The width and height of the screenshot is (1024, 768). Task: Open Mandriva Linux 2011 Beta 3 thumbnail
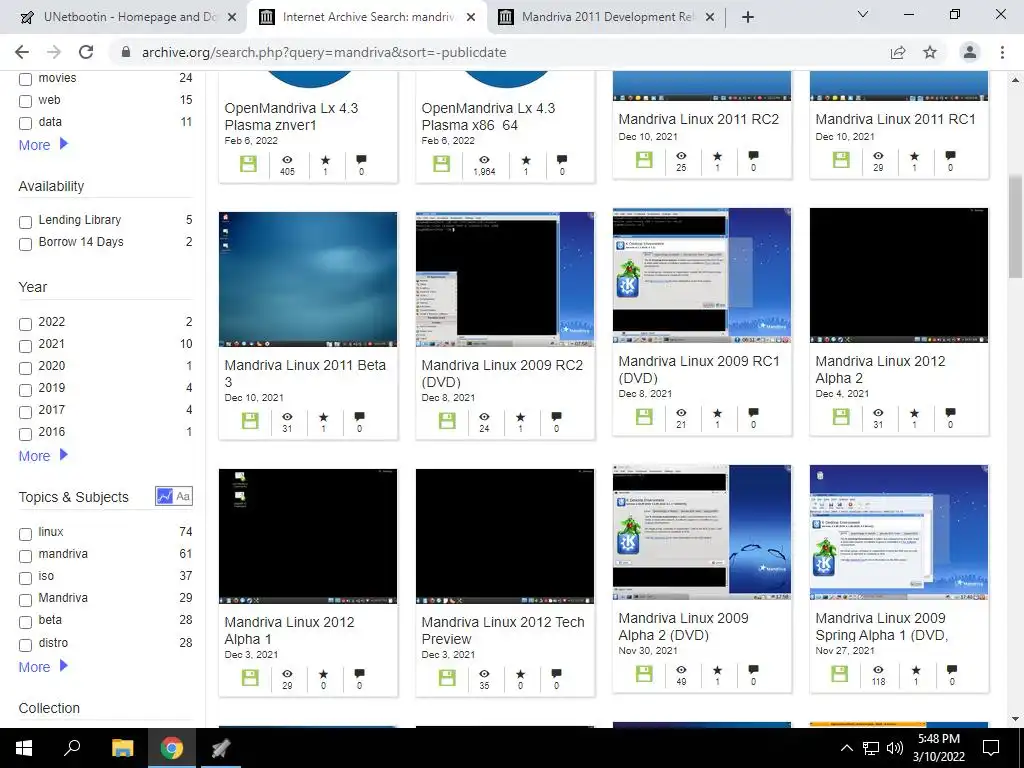pyautogui.click(x=308, y=279)
